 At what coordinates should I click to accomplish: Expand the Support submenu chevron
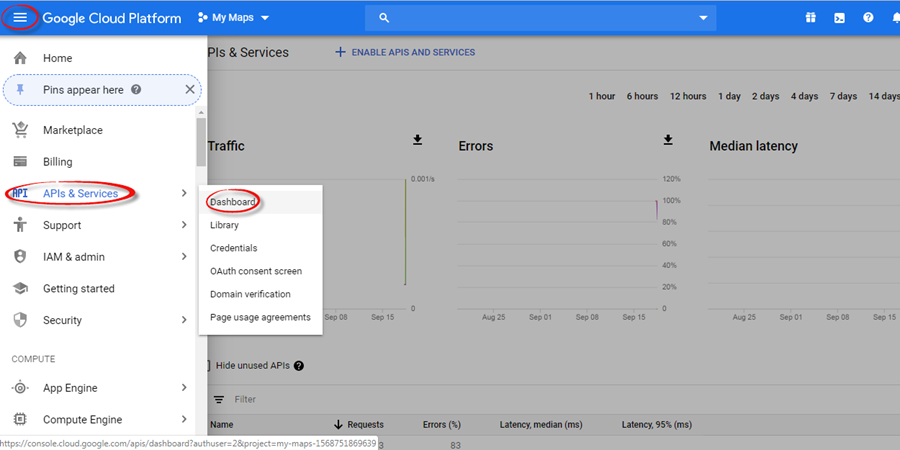pyautogui.click(x=184, y=225)
